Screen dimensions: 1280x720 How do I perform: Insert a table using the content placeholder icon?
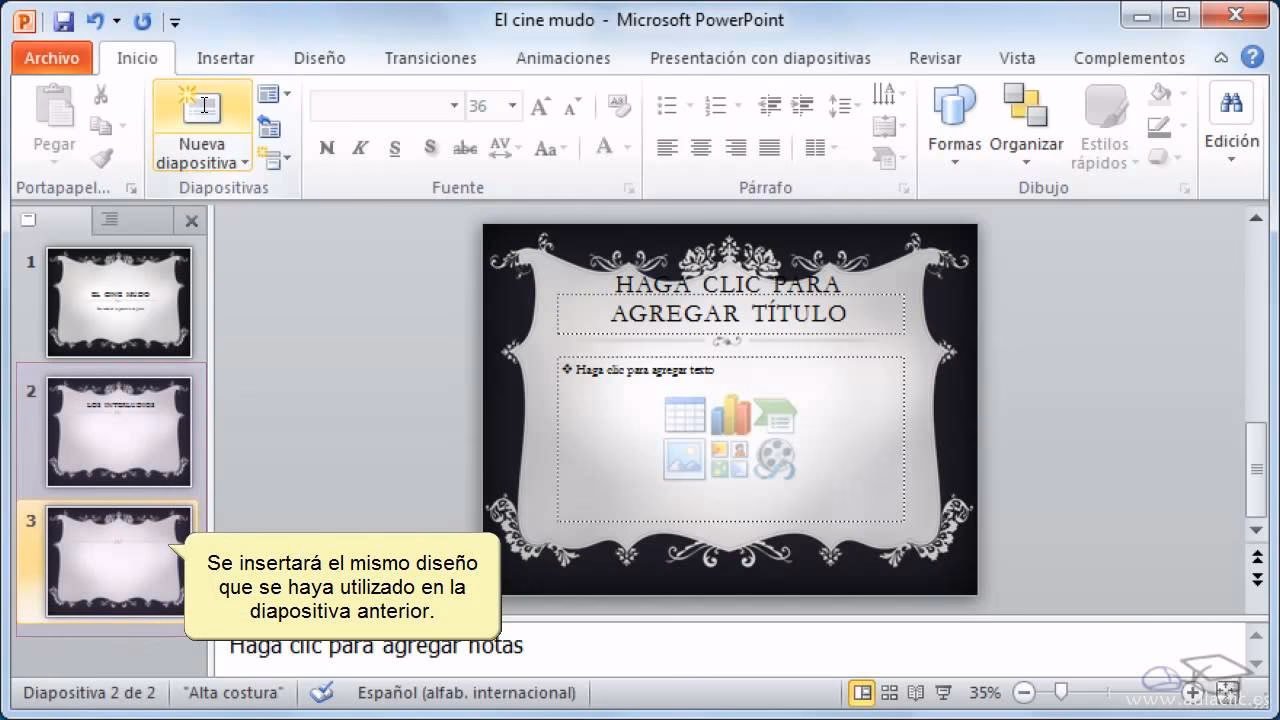[684, 413]
